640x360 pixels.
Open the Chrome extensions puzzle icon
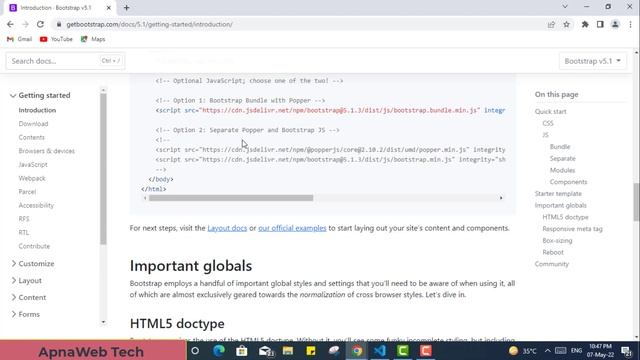tap(585, 24)
